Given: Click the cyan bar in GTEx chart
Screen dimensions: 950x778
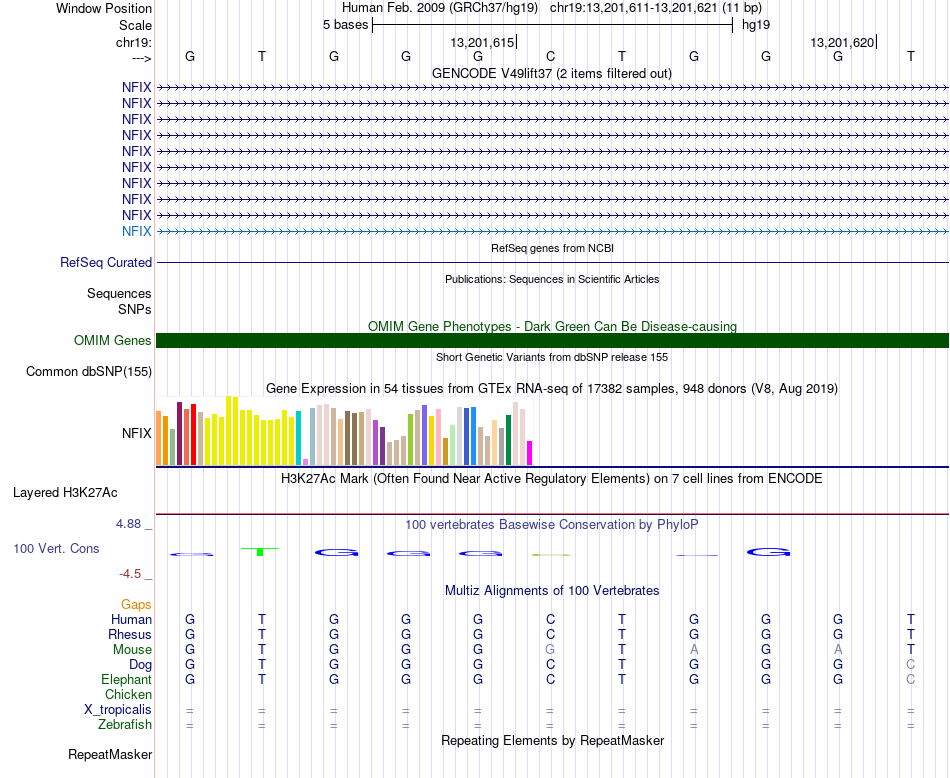Looking at the screenshot, I should [x=299, y=438].
